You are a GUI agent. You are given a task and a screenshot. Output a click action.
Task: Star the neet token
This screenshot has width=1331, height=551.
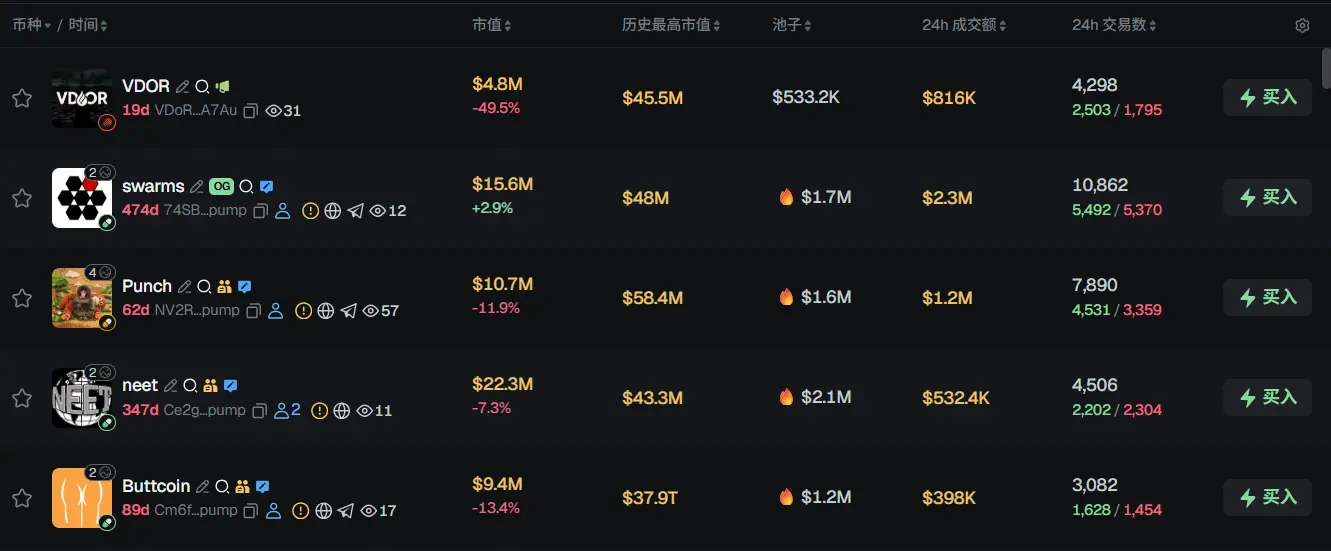22,398
